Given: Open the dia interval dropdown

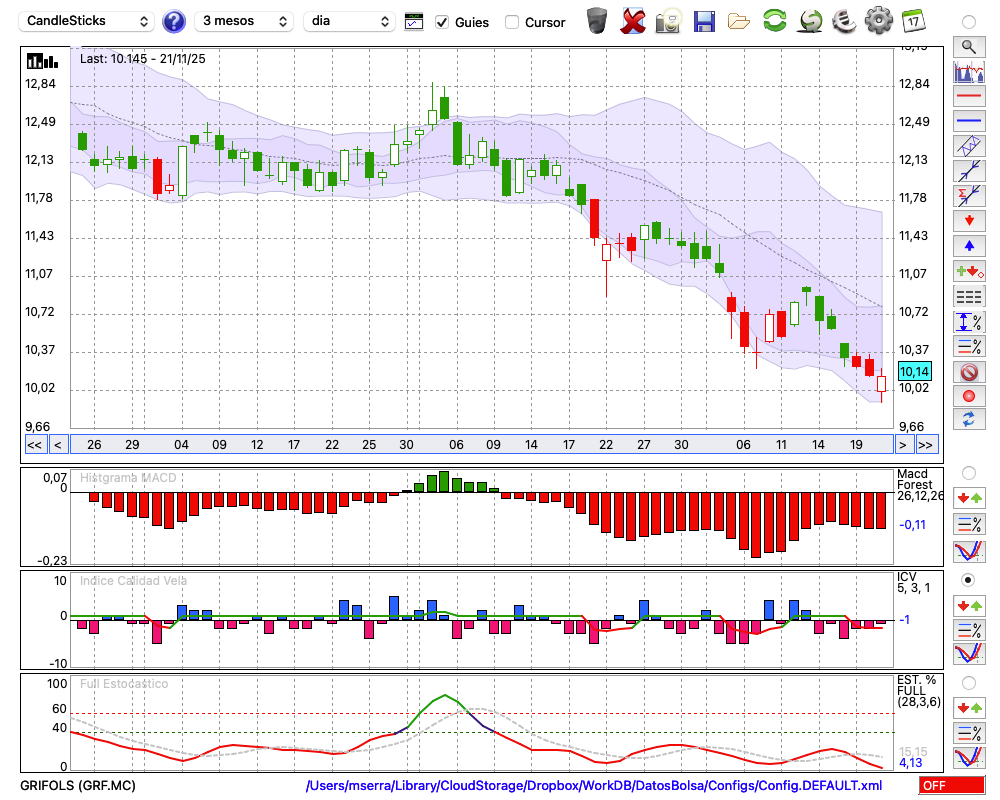Looking at the screenshot, I should coord(350,21).
